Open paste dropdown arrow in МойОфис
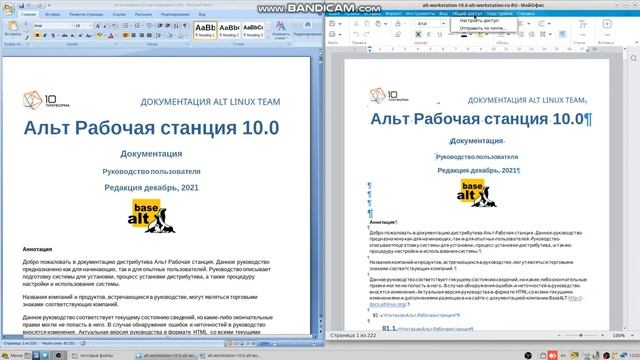 [x=386, y=24]
